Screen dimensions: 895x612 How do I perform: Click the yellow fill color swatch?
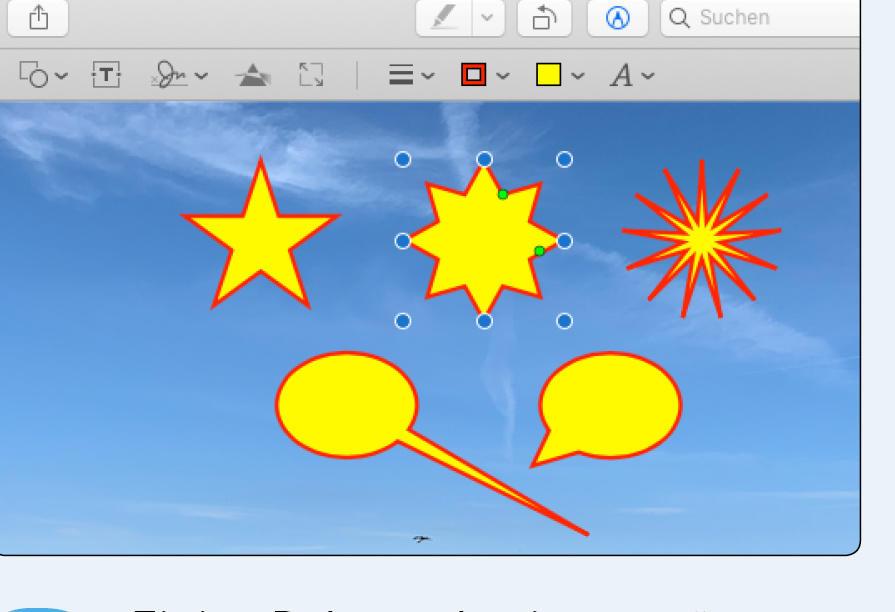[549, 75]
